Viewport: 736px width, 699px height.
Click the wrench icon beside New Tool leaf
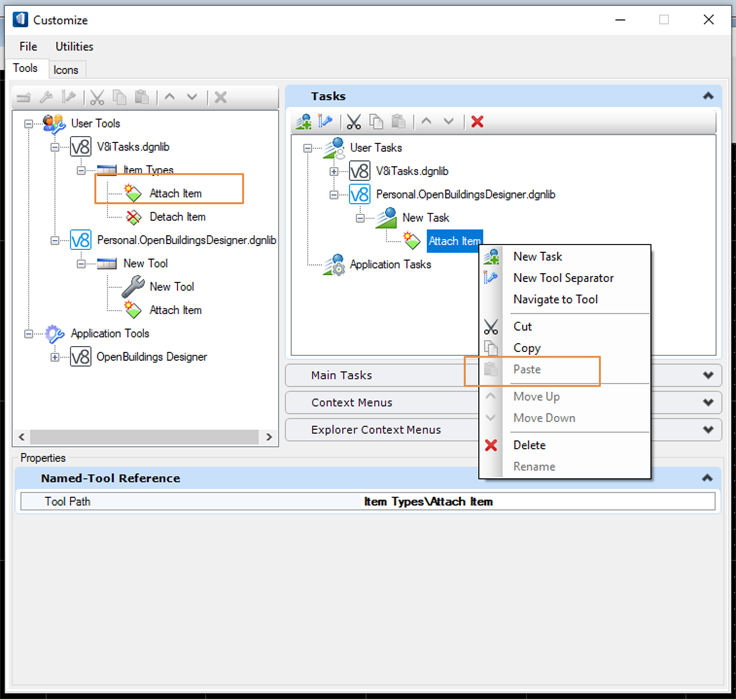click(133, 287)
